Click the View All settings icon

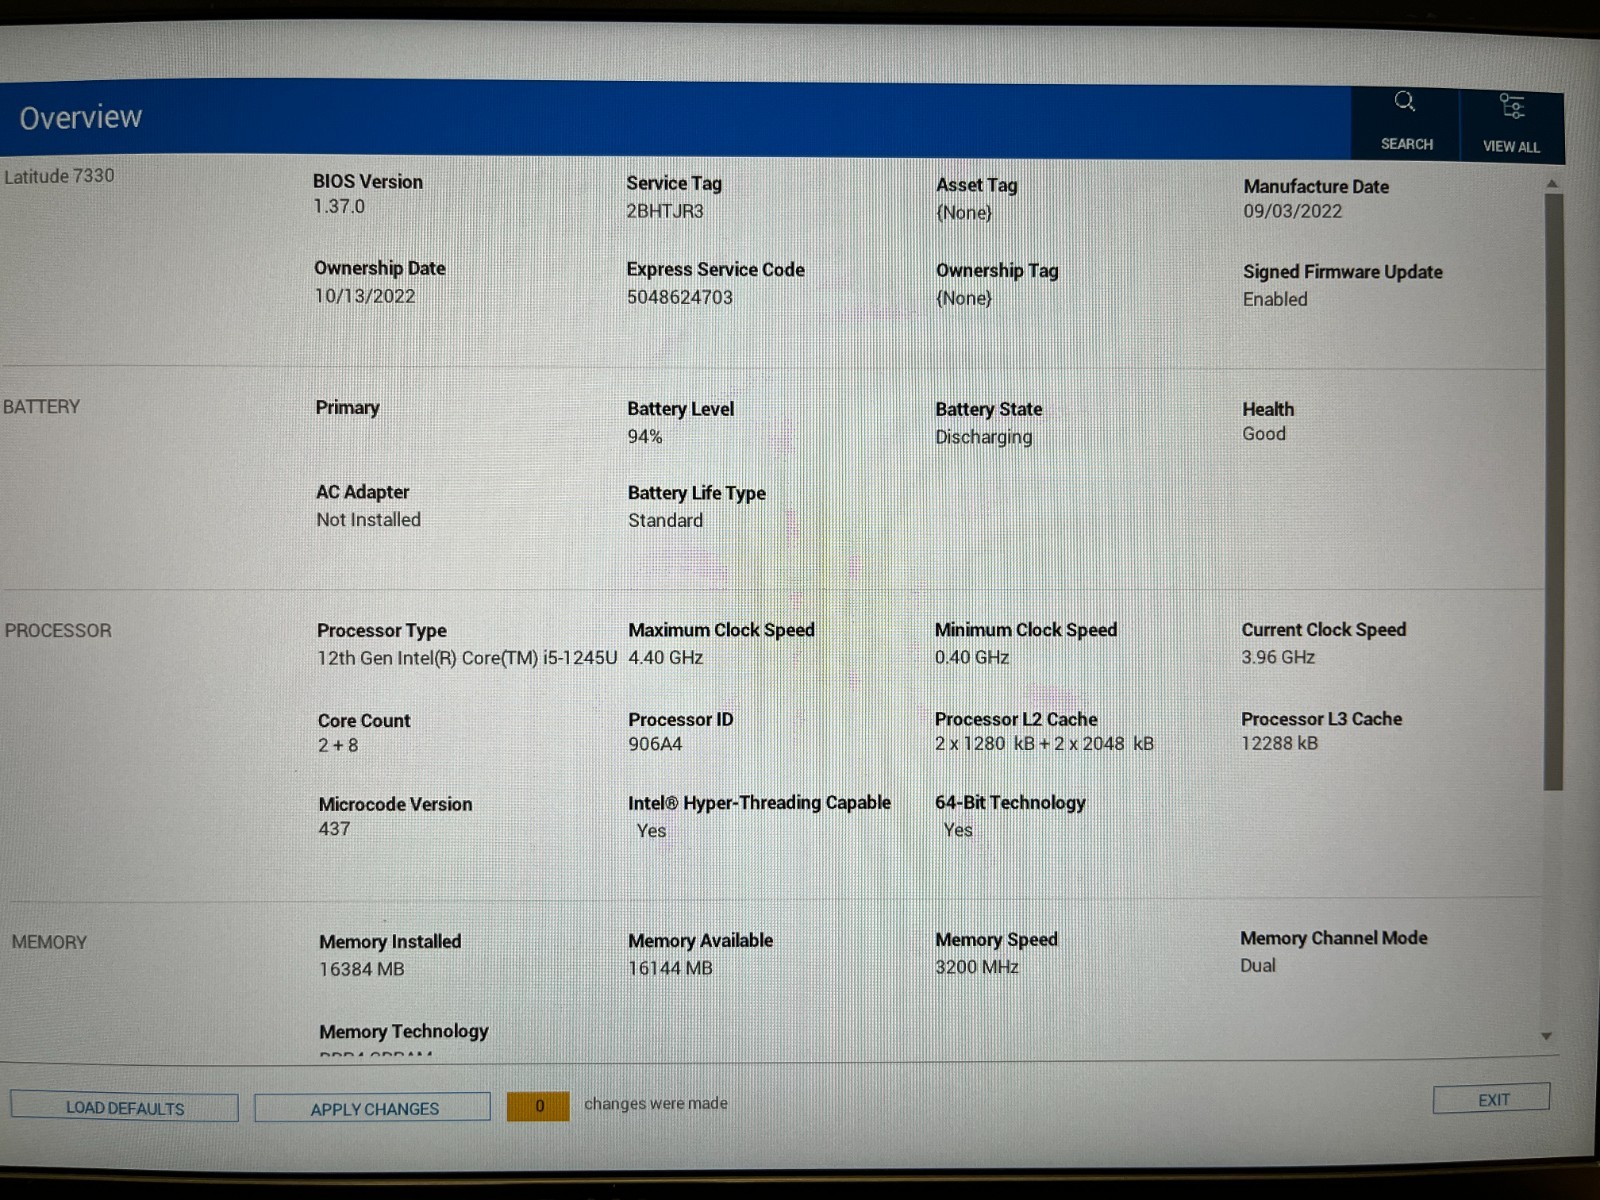(x=1512, y=106)
